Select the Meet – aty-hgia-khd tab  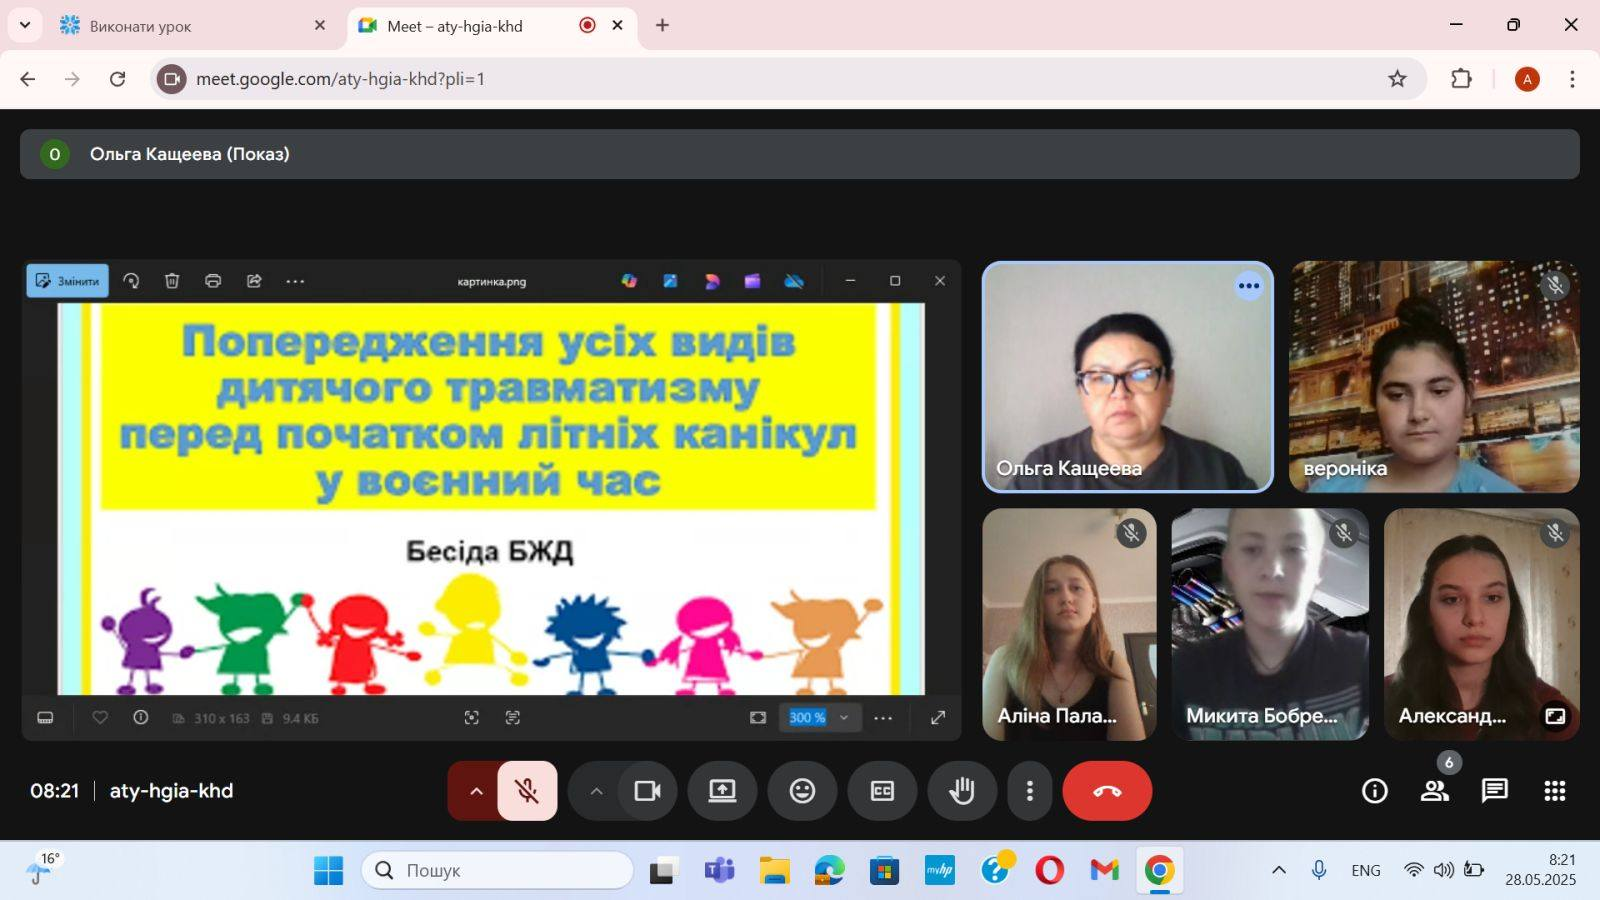pos(470,26)
